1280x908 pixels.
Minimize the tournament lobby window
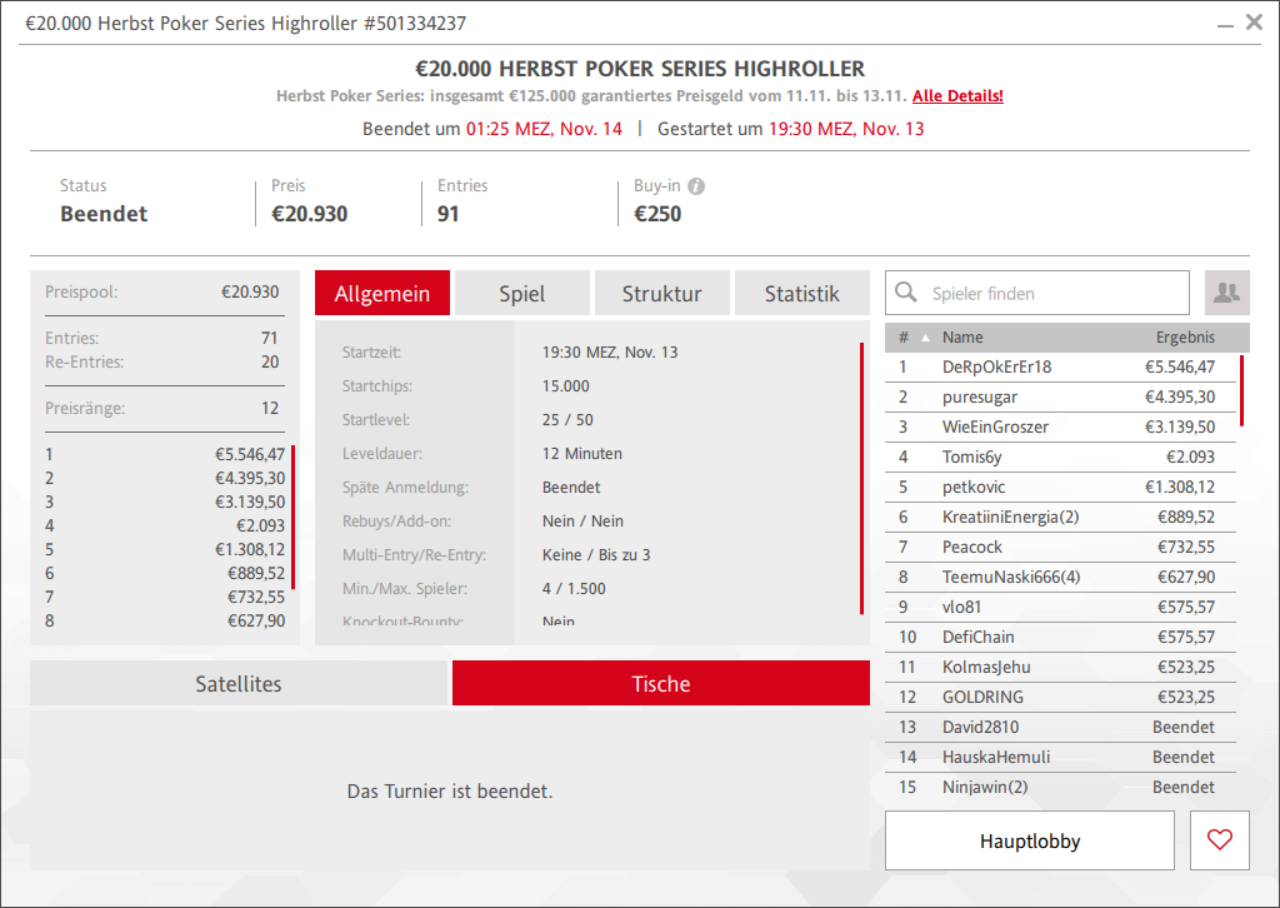(x=1225, y=23)
